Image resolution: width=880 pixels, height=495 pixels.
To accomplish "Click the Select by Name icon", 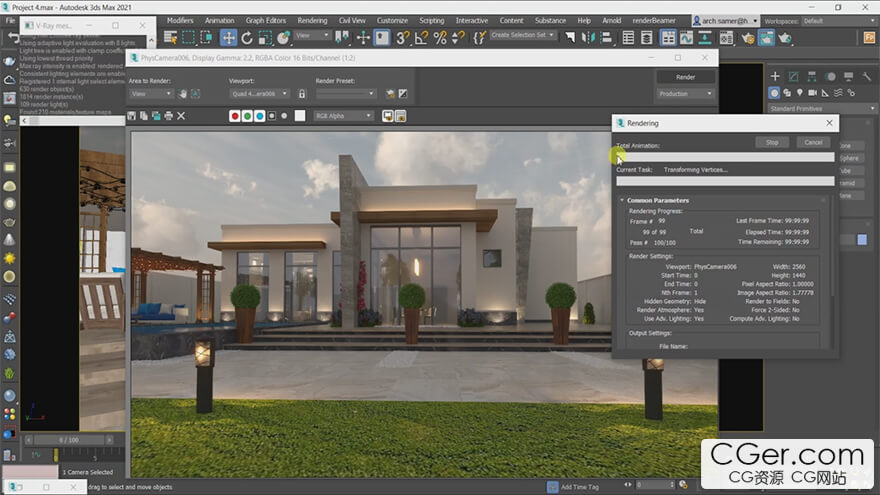I will click(171, 38).
